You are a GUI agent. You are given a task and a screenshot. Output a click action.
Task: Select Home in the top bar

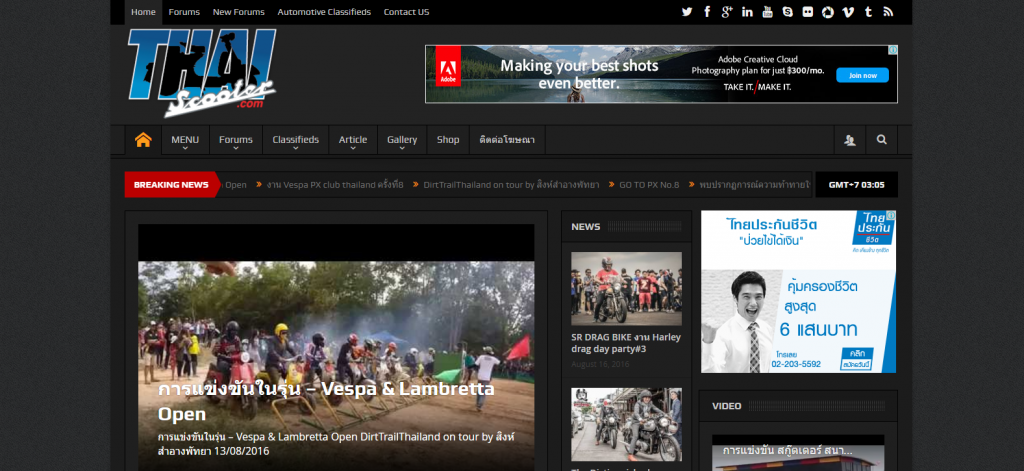[x=143, y=12]
